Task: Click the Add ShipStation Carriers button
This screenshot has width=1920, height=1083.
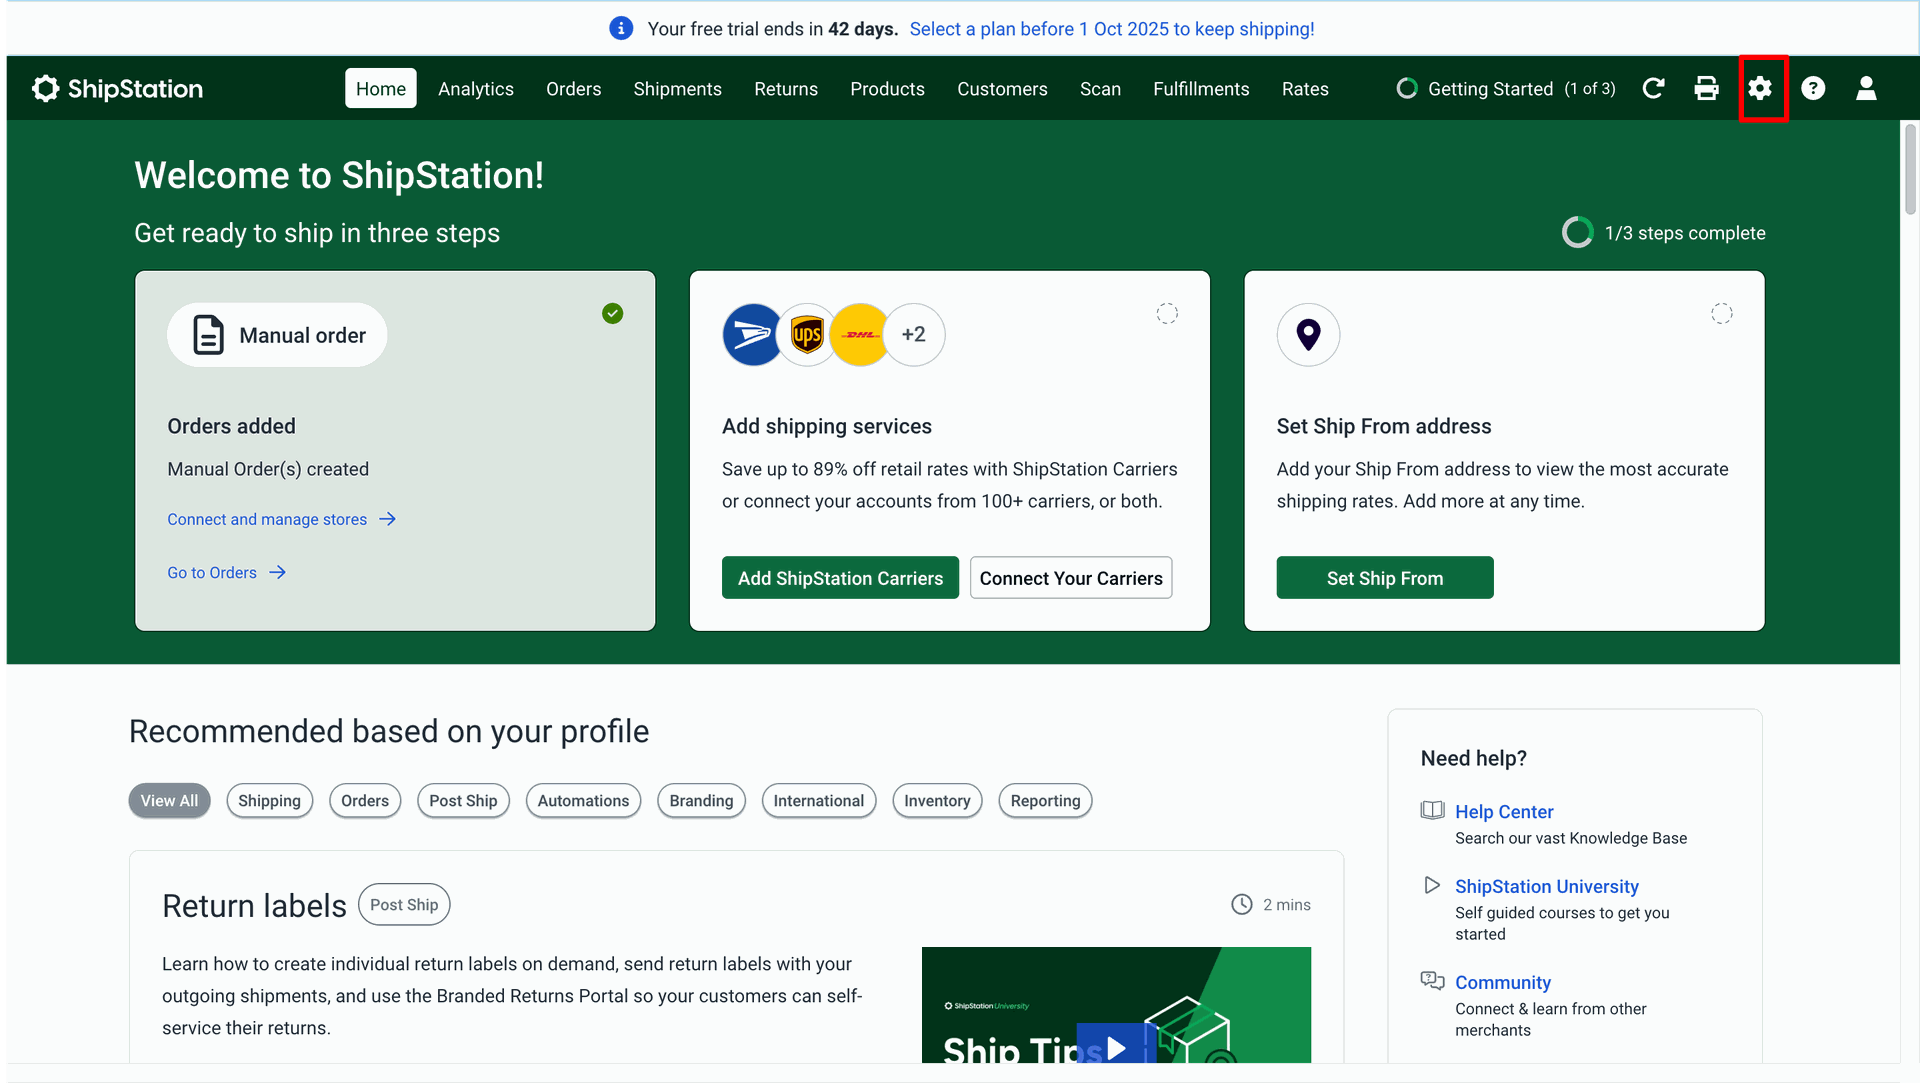Action: (840, 578)
